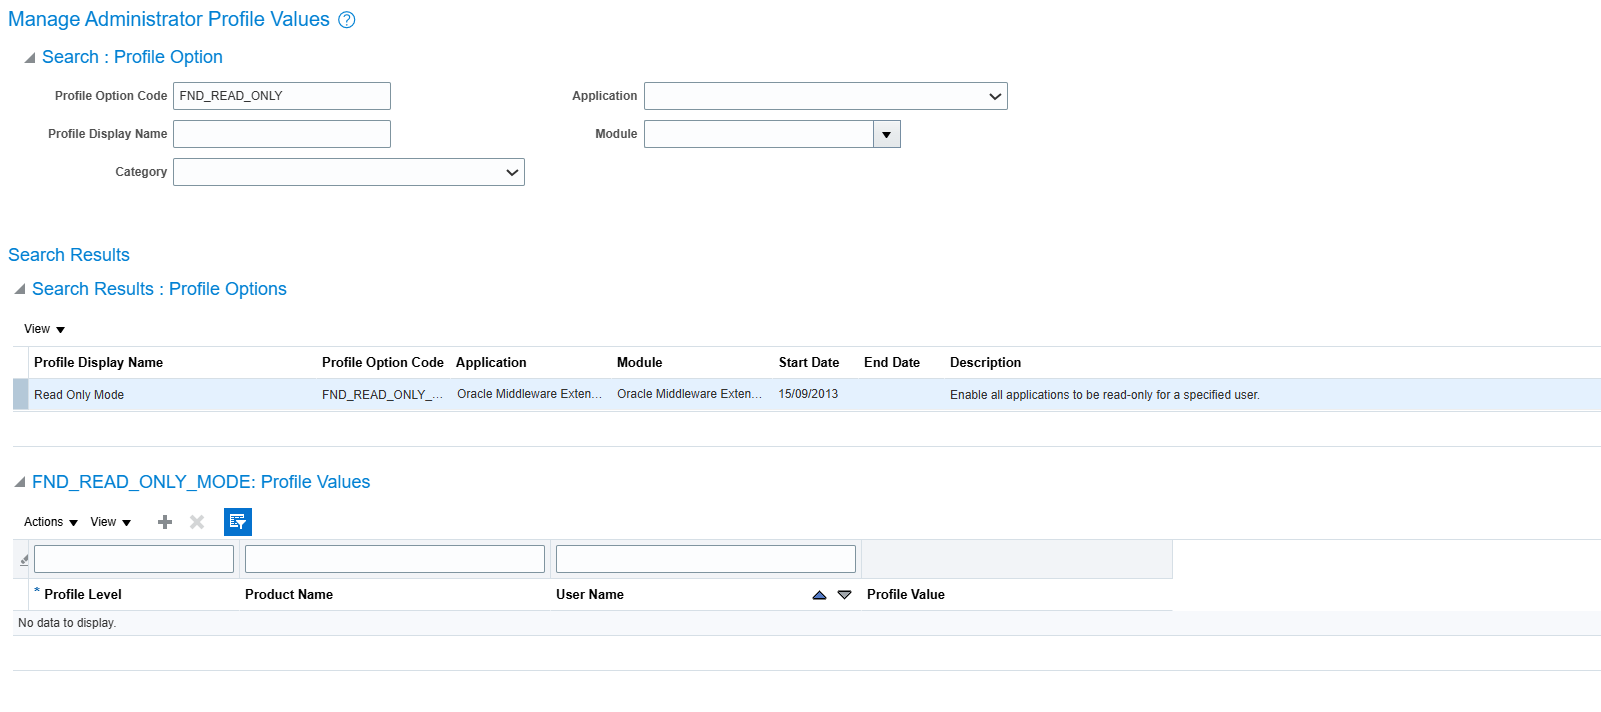The height and width of the screenshot is (712, 1601).
Task: Click the Profile Option Code column header
Action: pyautogui.click(x=383, y=363)
